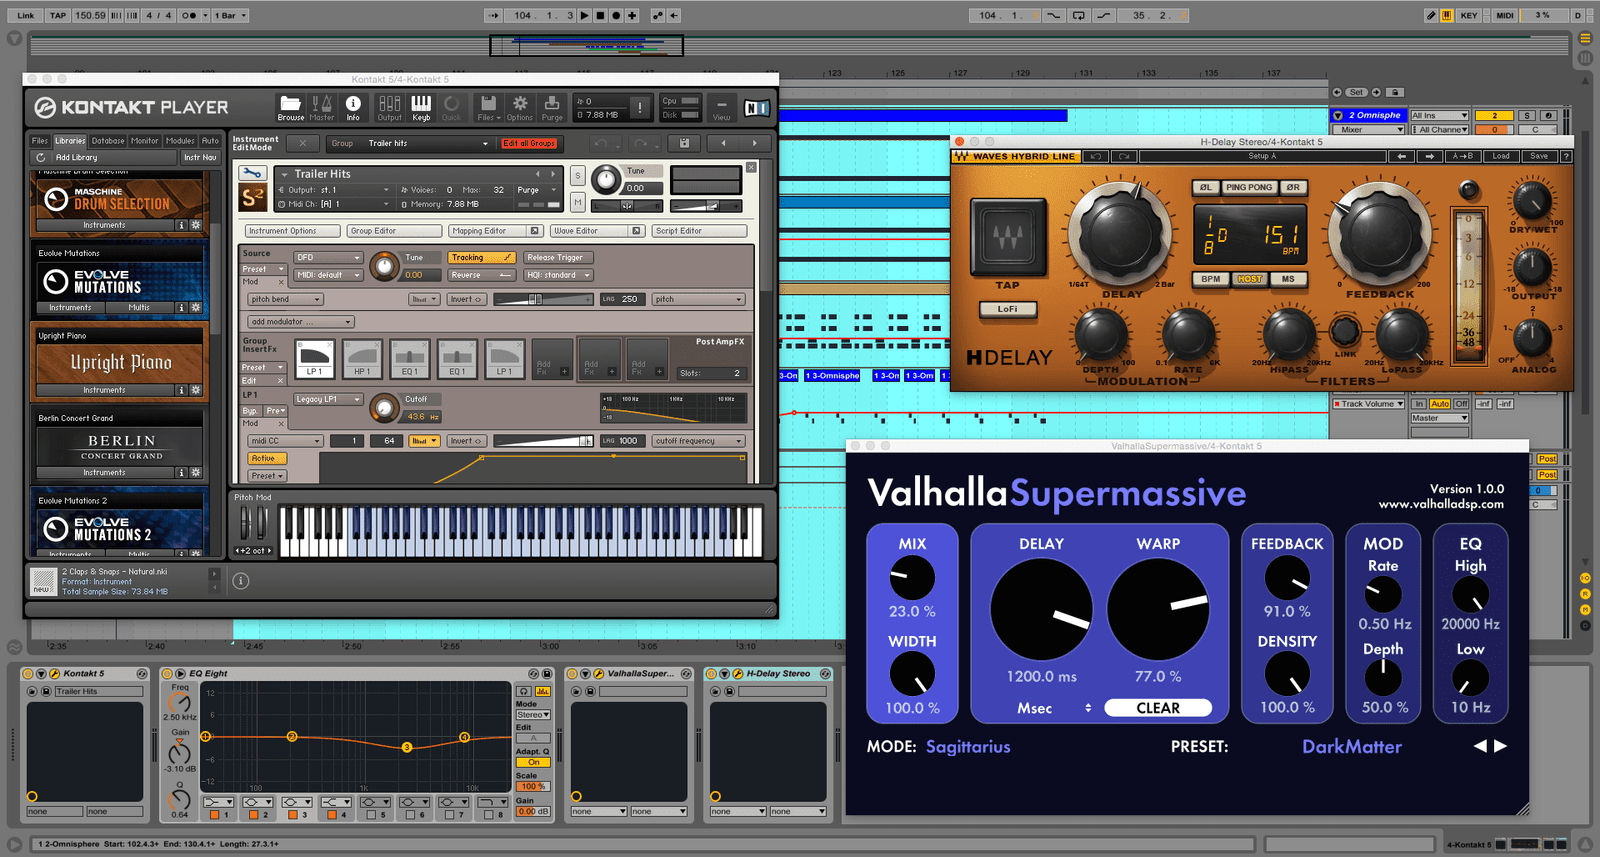Open the Files menu dropdown in Kontakt
This screenshot has width=1600, height=857.
coord(488,107)
